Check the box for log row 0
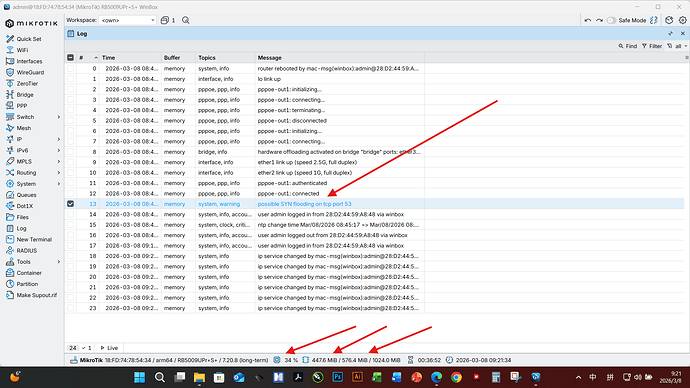The height and width of the screenshot is (388, 690). tap(70, 69)
